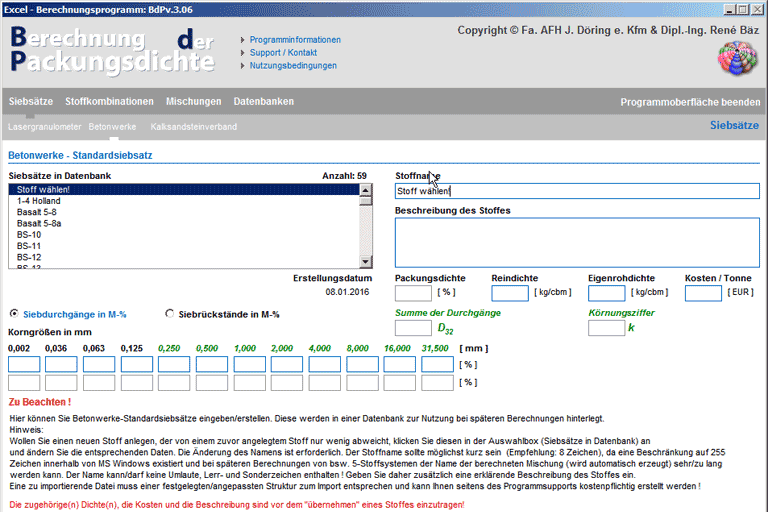Screen dimensions: 768x512
Task: Click the Eigenrohdichte input field
Action: (606, 293)
